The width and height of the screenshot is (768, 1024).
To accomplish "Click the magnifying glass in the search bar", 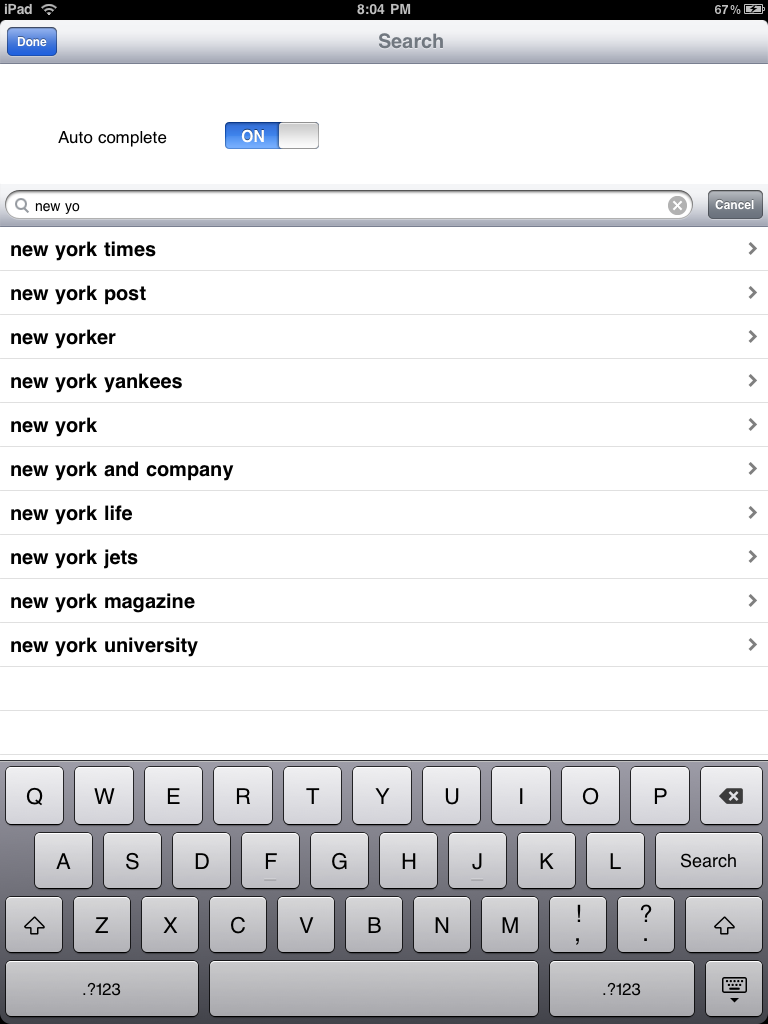I will (22, 204).
